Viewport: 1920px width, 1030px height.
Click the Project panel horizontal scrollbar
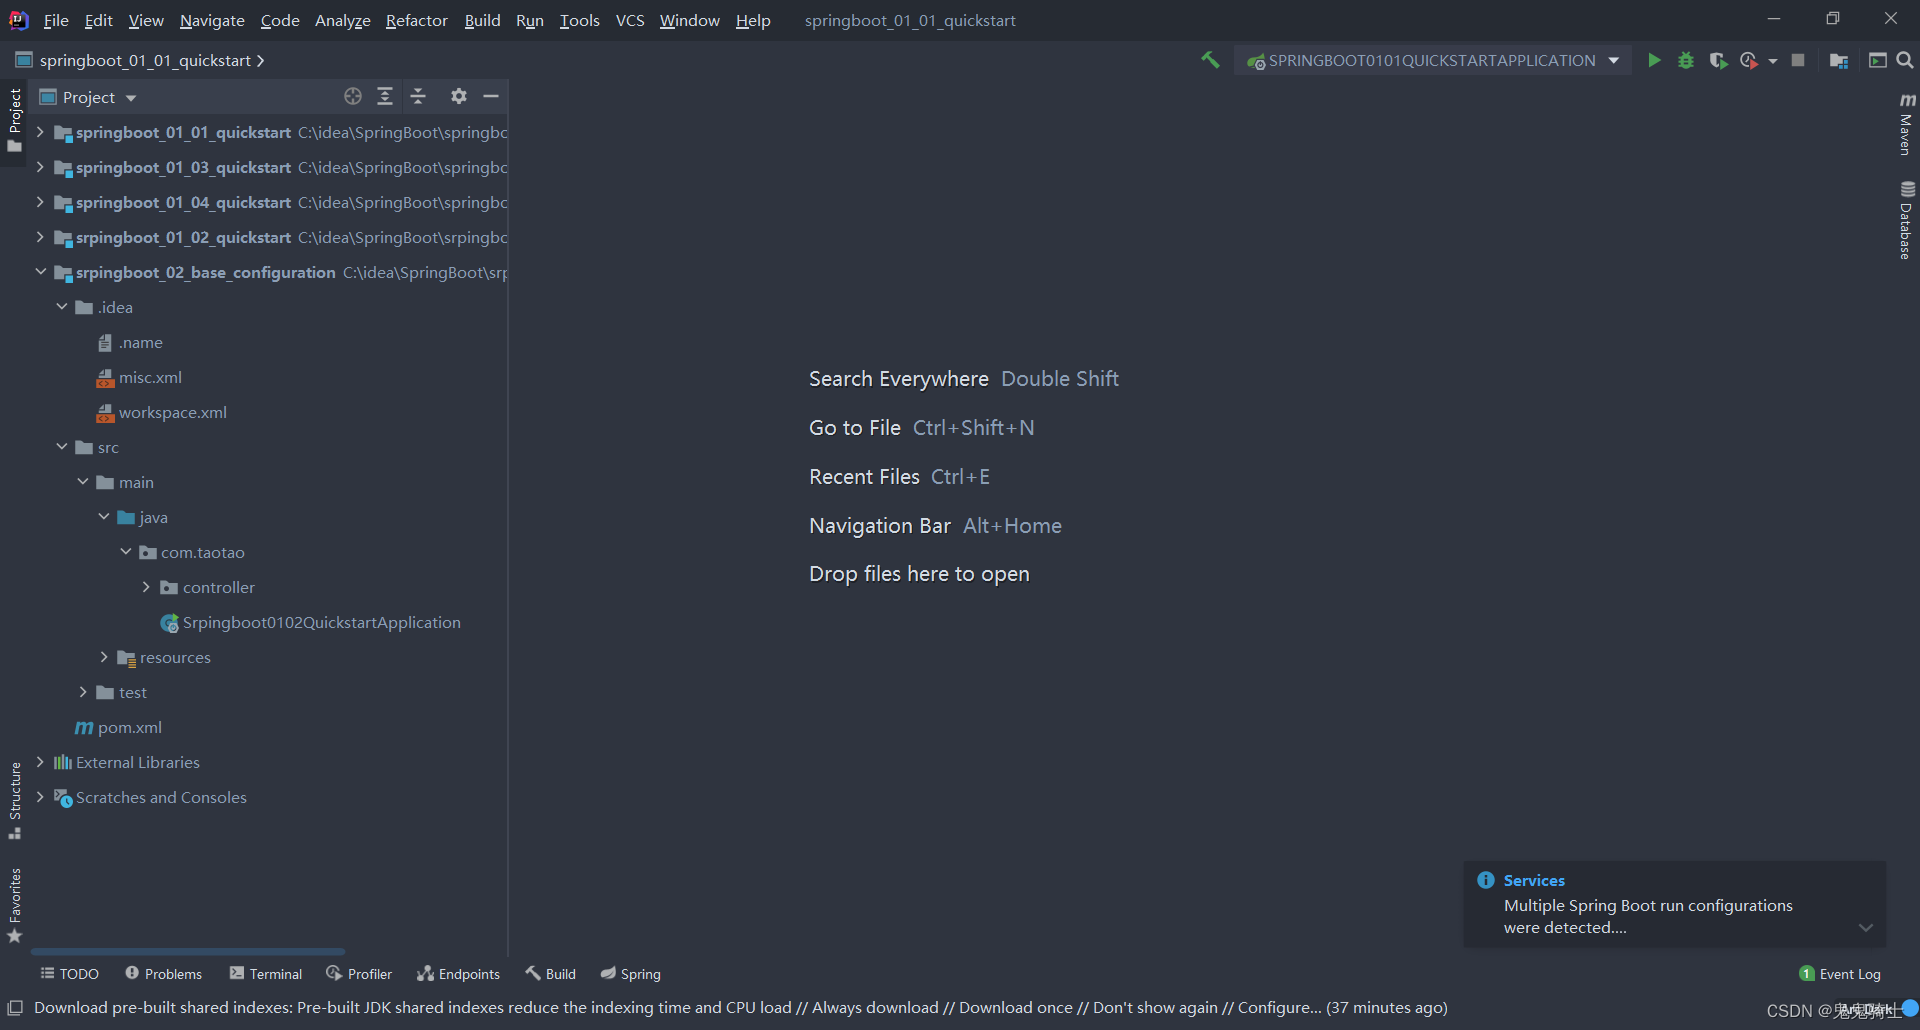pos(188,951)
